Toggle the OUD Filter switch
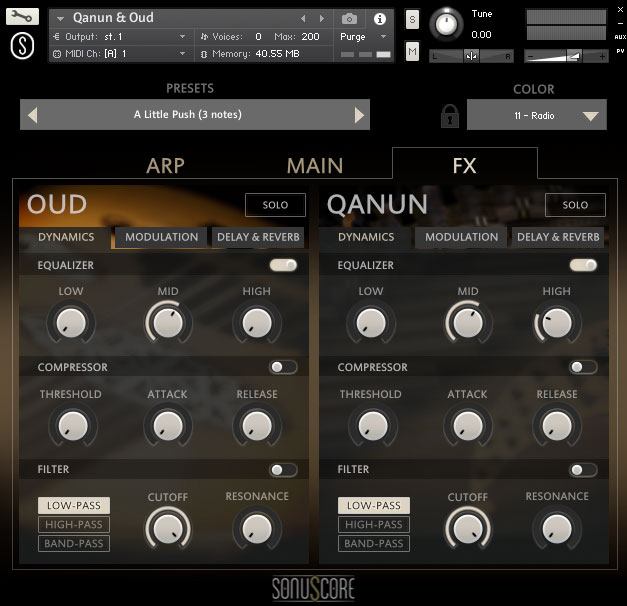The height and width of the screenshot is (606, 627). click(284, 470)
